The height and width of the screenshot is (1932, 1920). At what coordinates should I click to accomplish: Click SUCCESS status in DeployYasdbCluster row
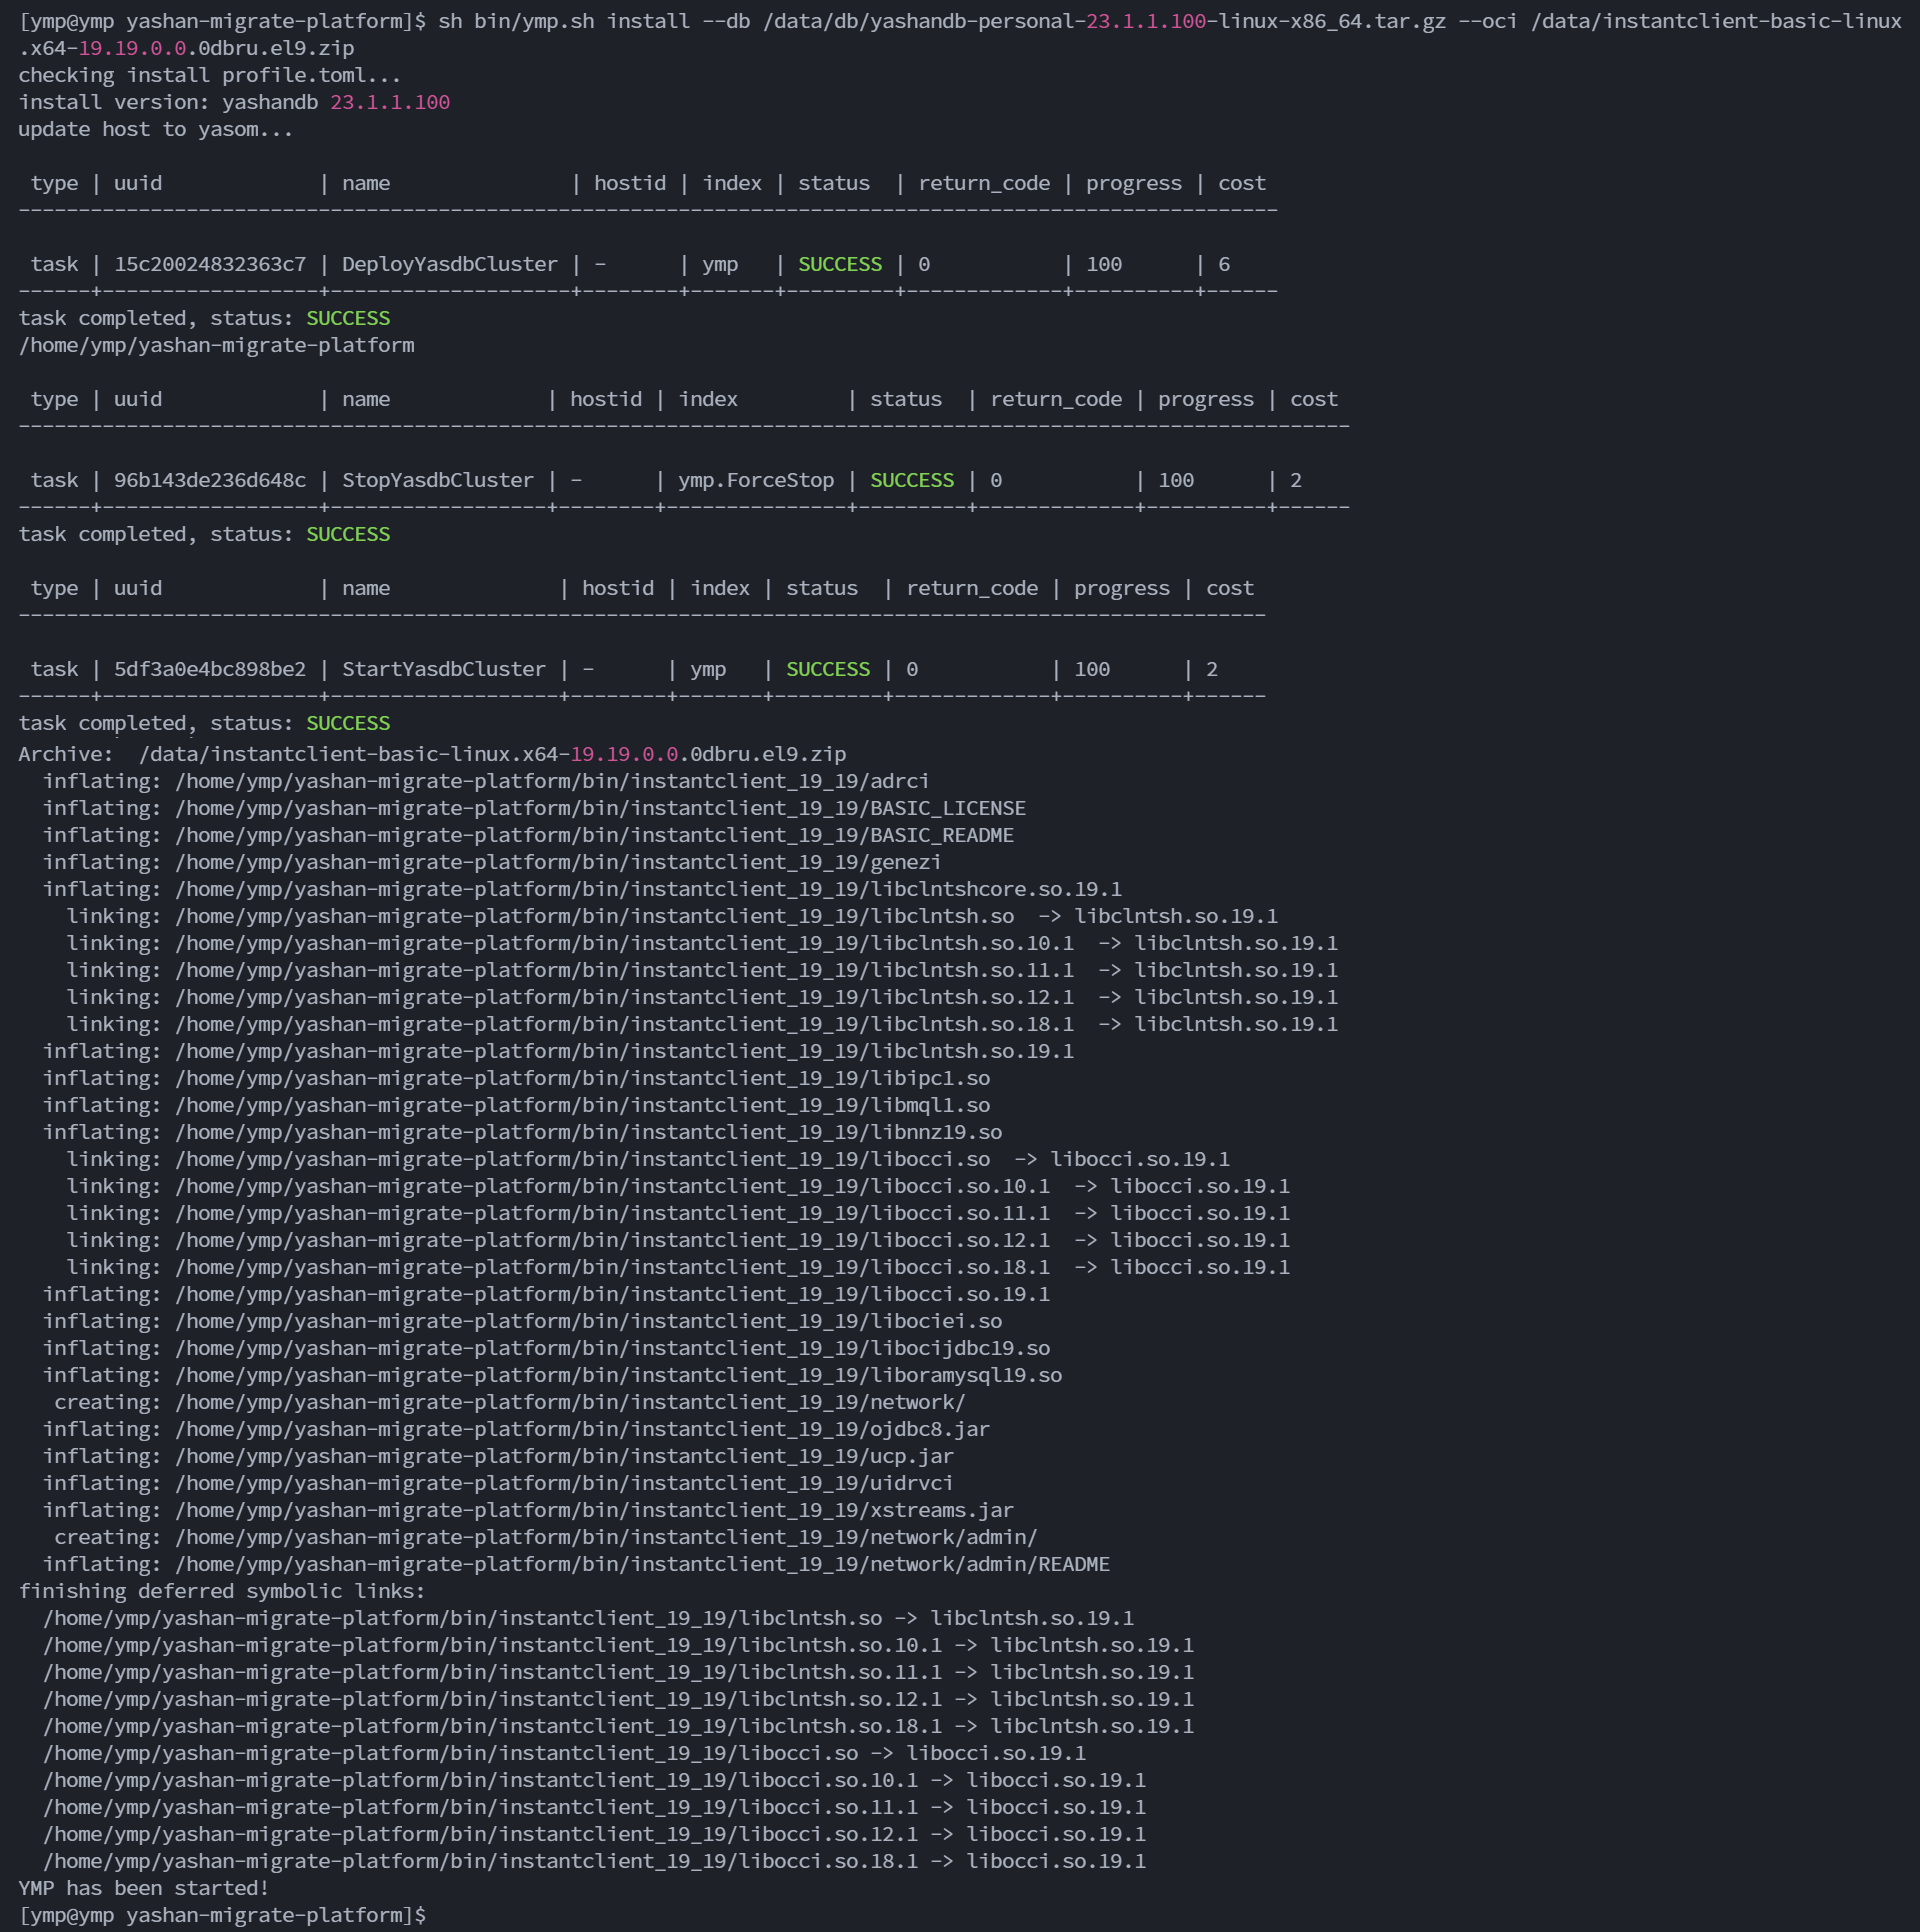(x=839, y=264)
